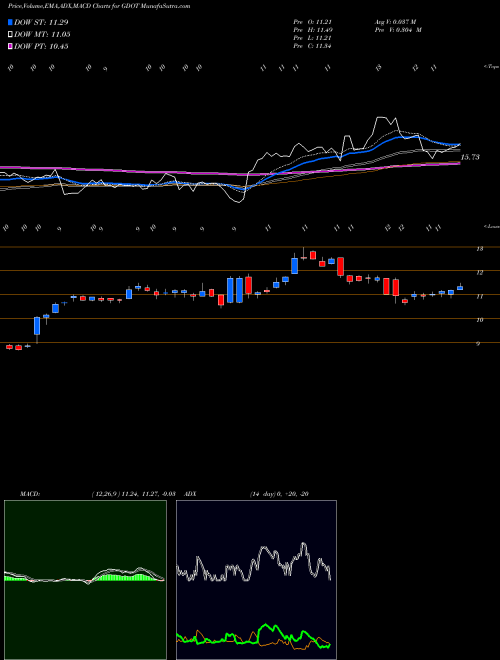Click the white DOW MT legend swatch
500x660 pixels.
coord(10,35)
